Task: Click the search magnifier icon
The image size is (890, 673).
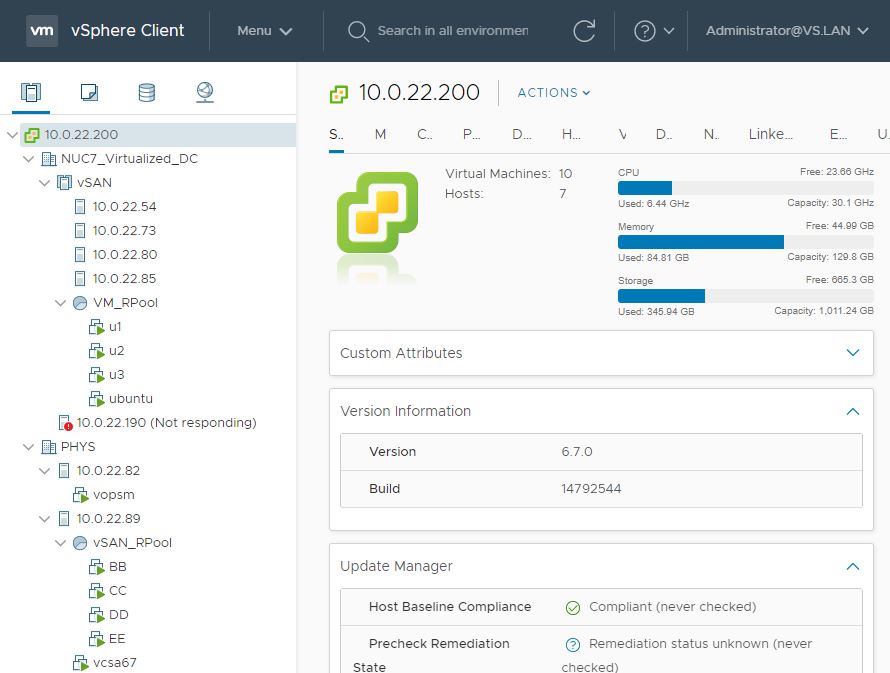Action: (358, 31)
